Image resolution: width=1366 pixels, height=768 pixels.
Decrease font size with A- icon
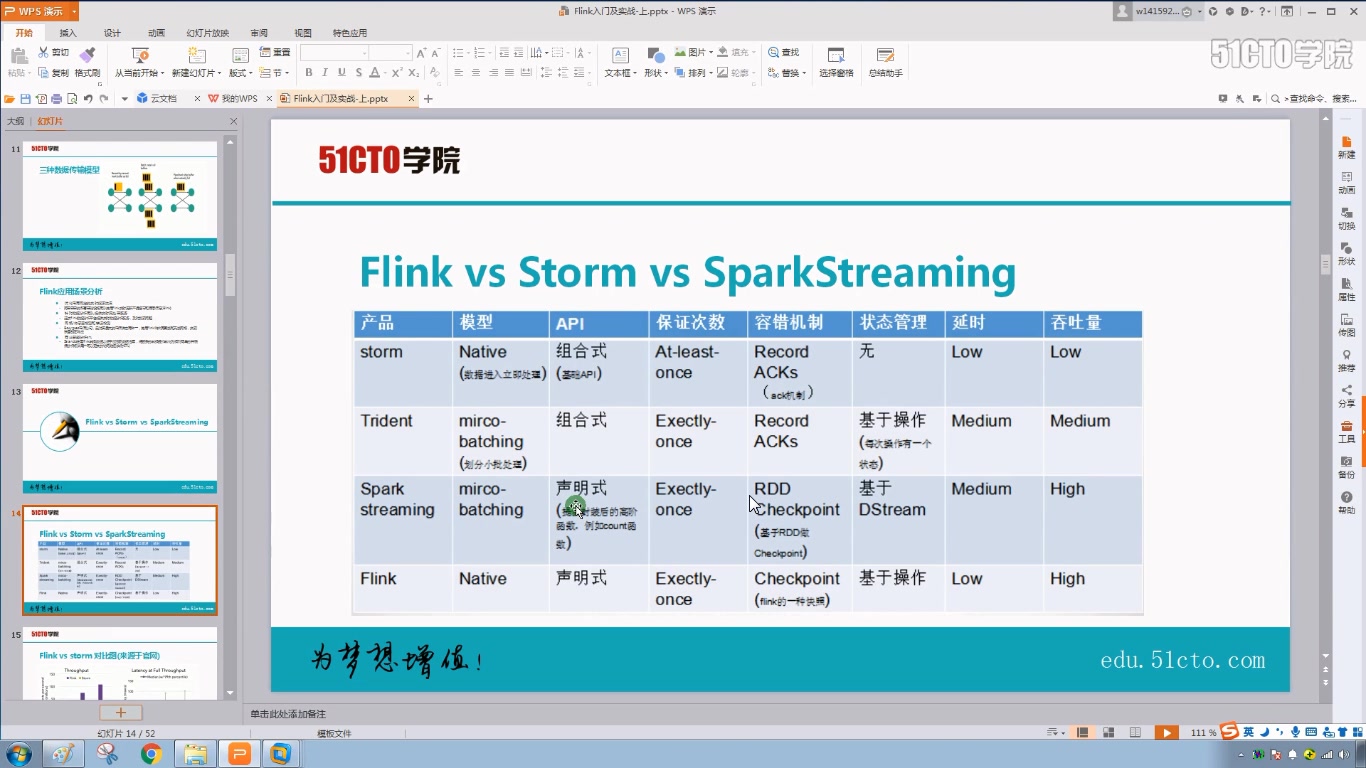436,52
